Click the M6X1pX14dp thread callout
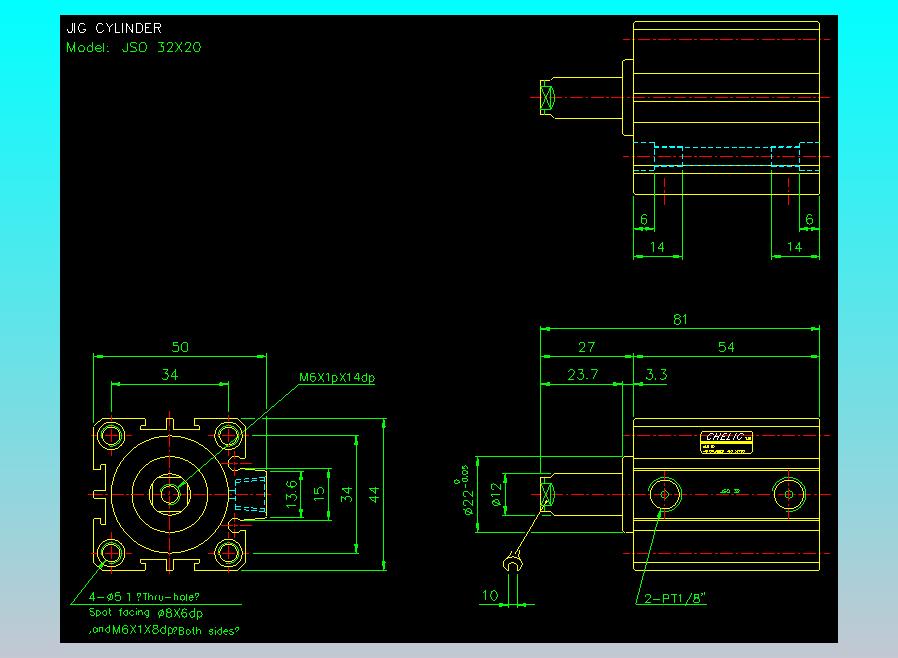Image resolution: width=898 pixels, height=658 pixels. [x=337, y=378]
